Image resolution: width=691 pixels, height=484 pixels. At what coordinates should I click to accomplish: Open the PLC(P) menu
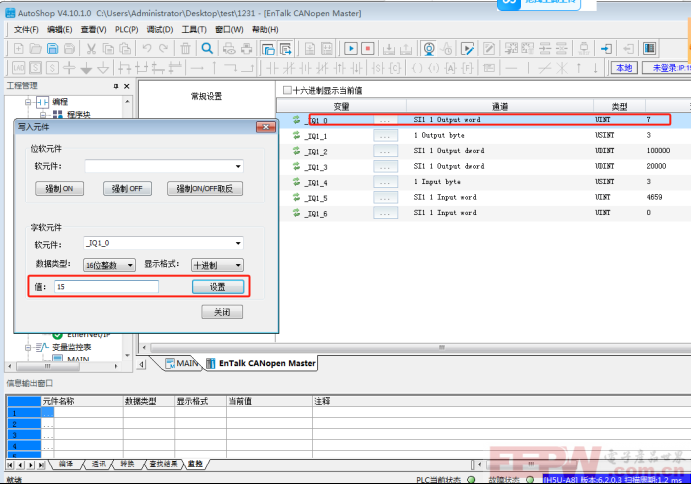[126, 30]
